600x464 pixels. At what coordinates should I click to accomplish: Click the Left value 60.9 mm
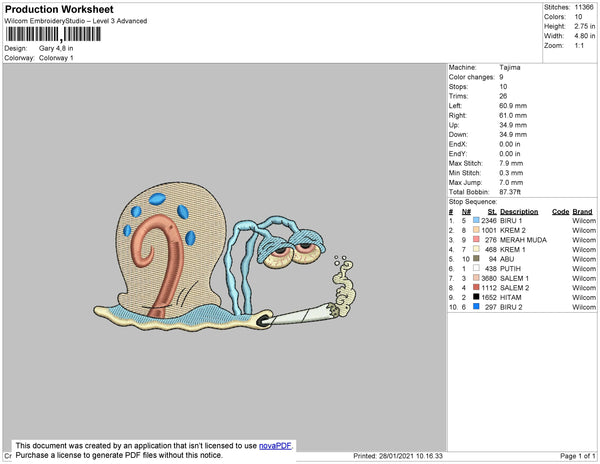click(513, 106)
